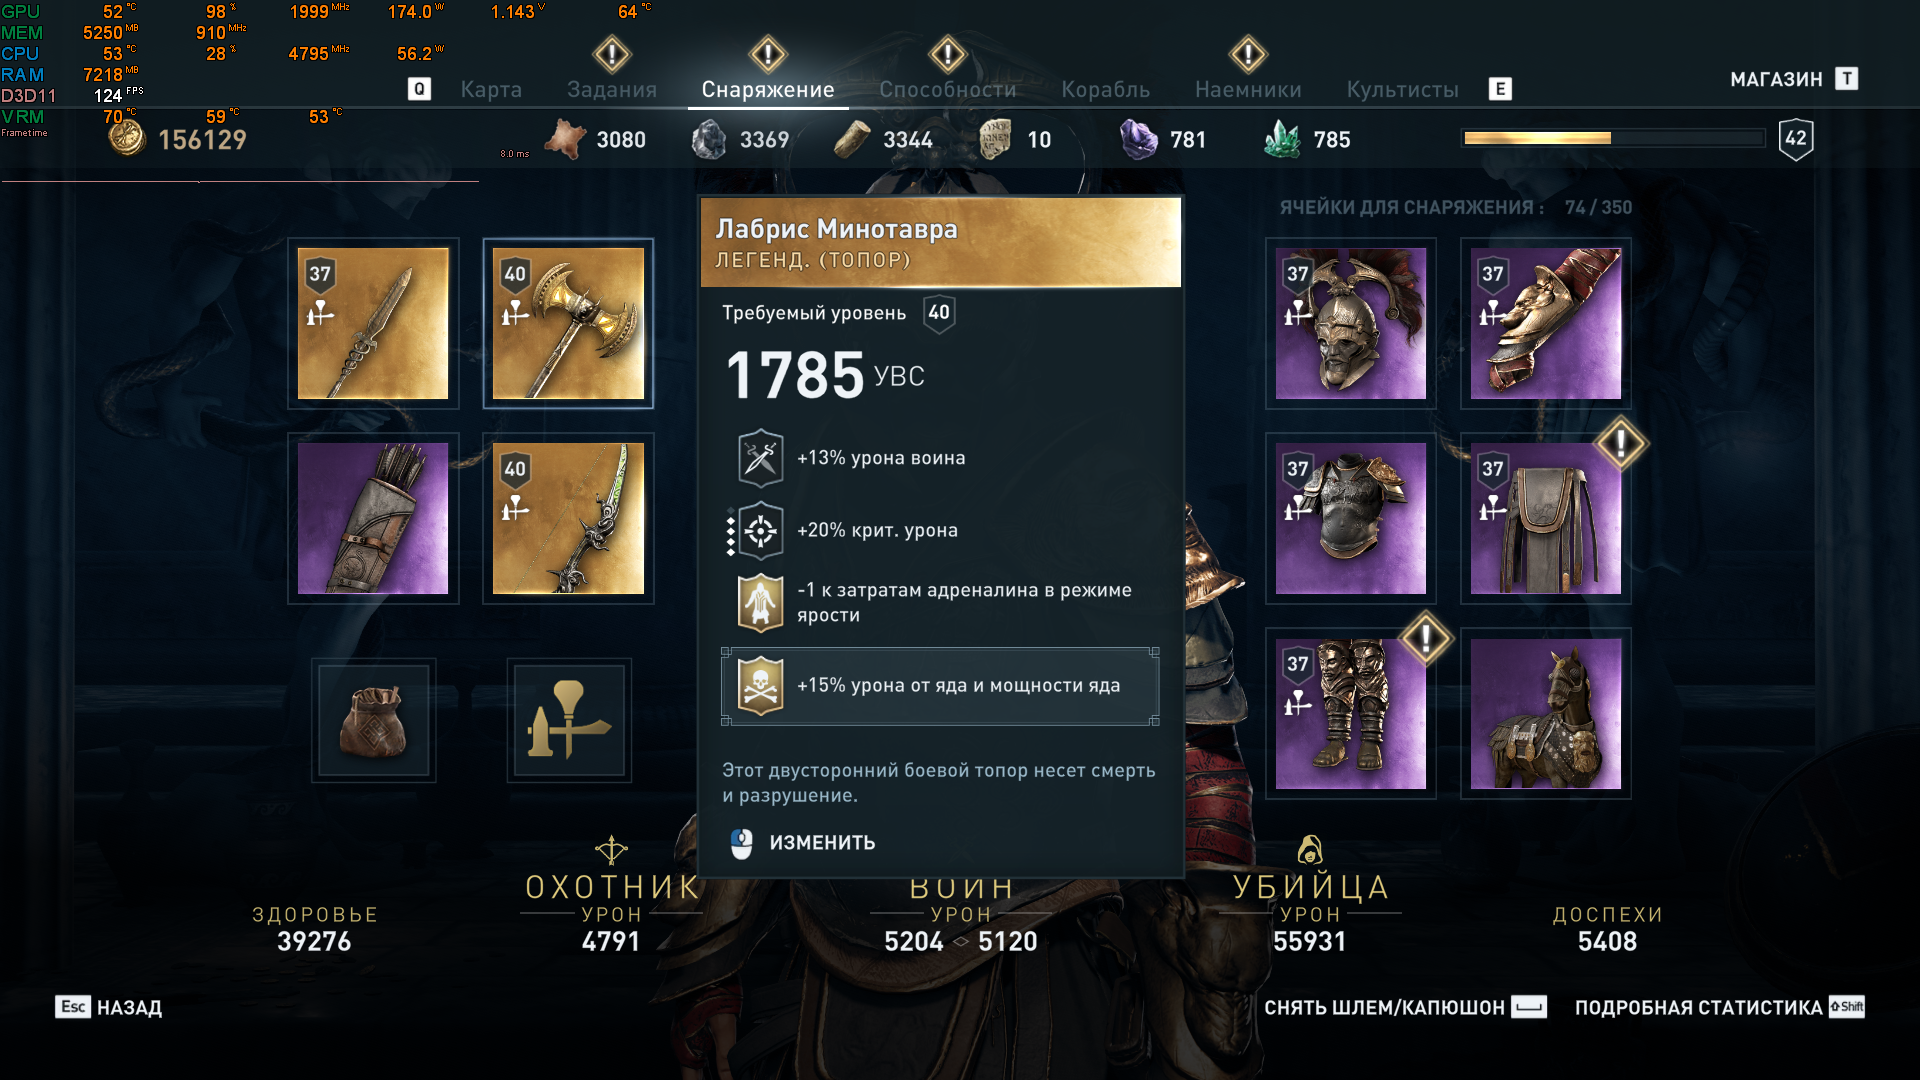
Task: Select the poison damage engraving row
Action: (940, 686)
